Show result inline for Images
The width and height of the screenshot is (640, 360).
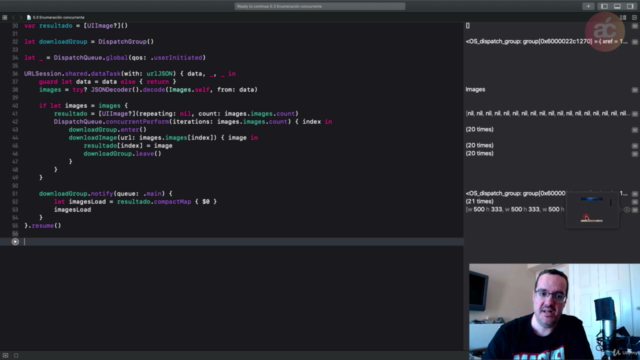[635, 89]
